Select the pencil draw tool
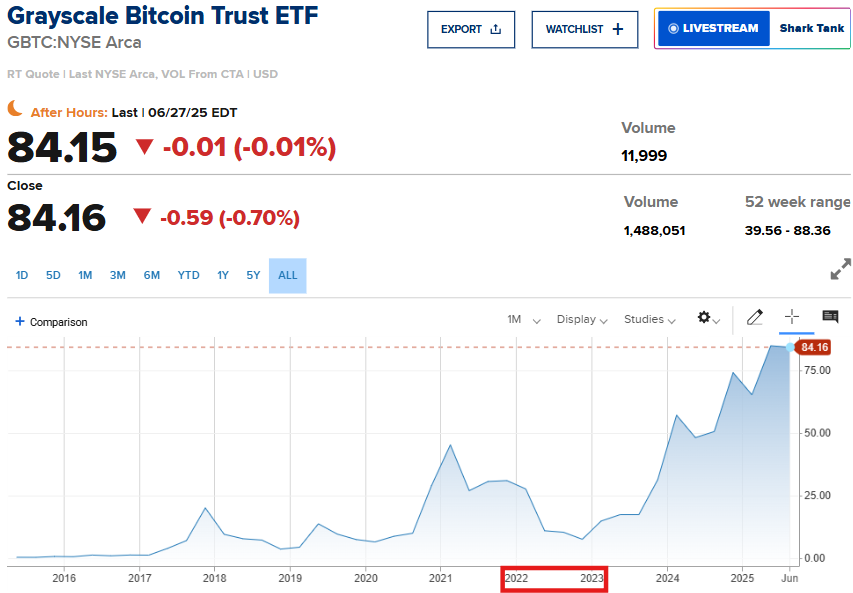 [x=755, y=318]
